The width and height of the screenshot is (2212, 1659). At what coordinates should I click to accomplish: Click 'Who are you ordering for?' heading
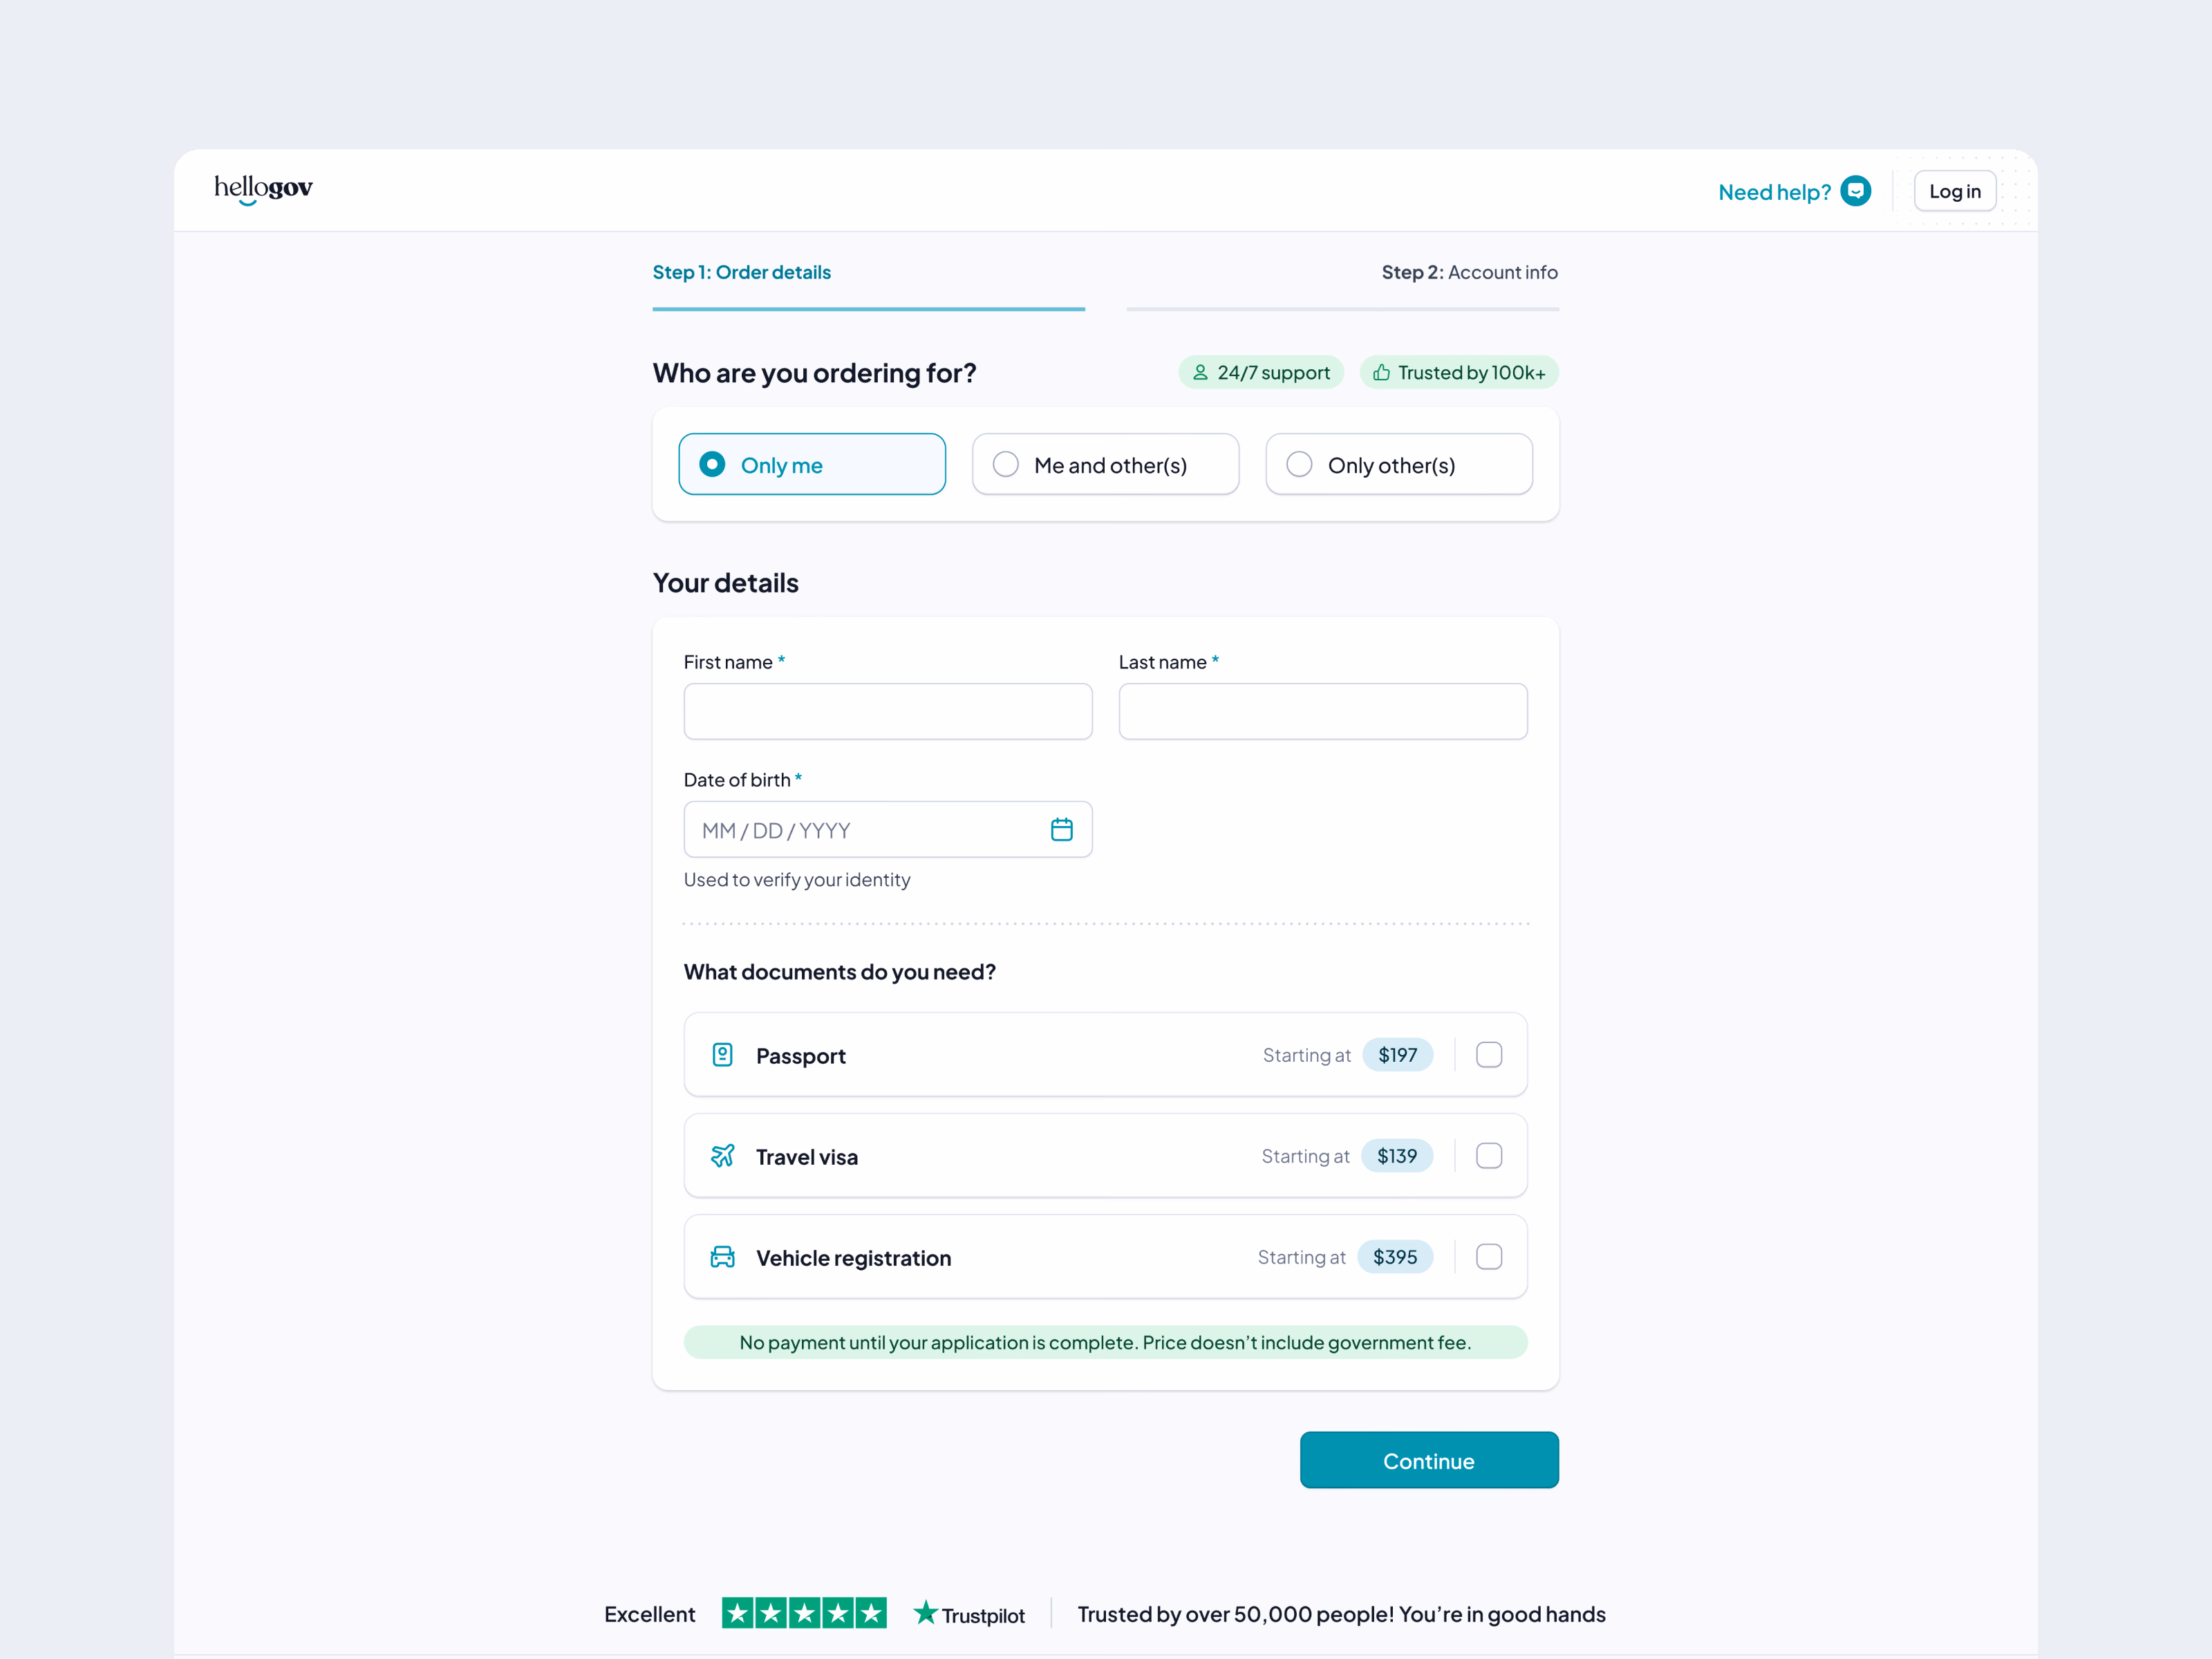click(x=814, y=373)
